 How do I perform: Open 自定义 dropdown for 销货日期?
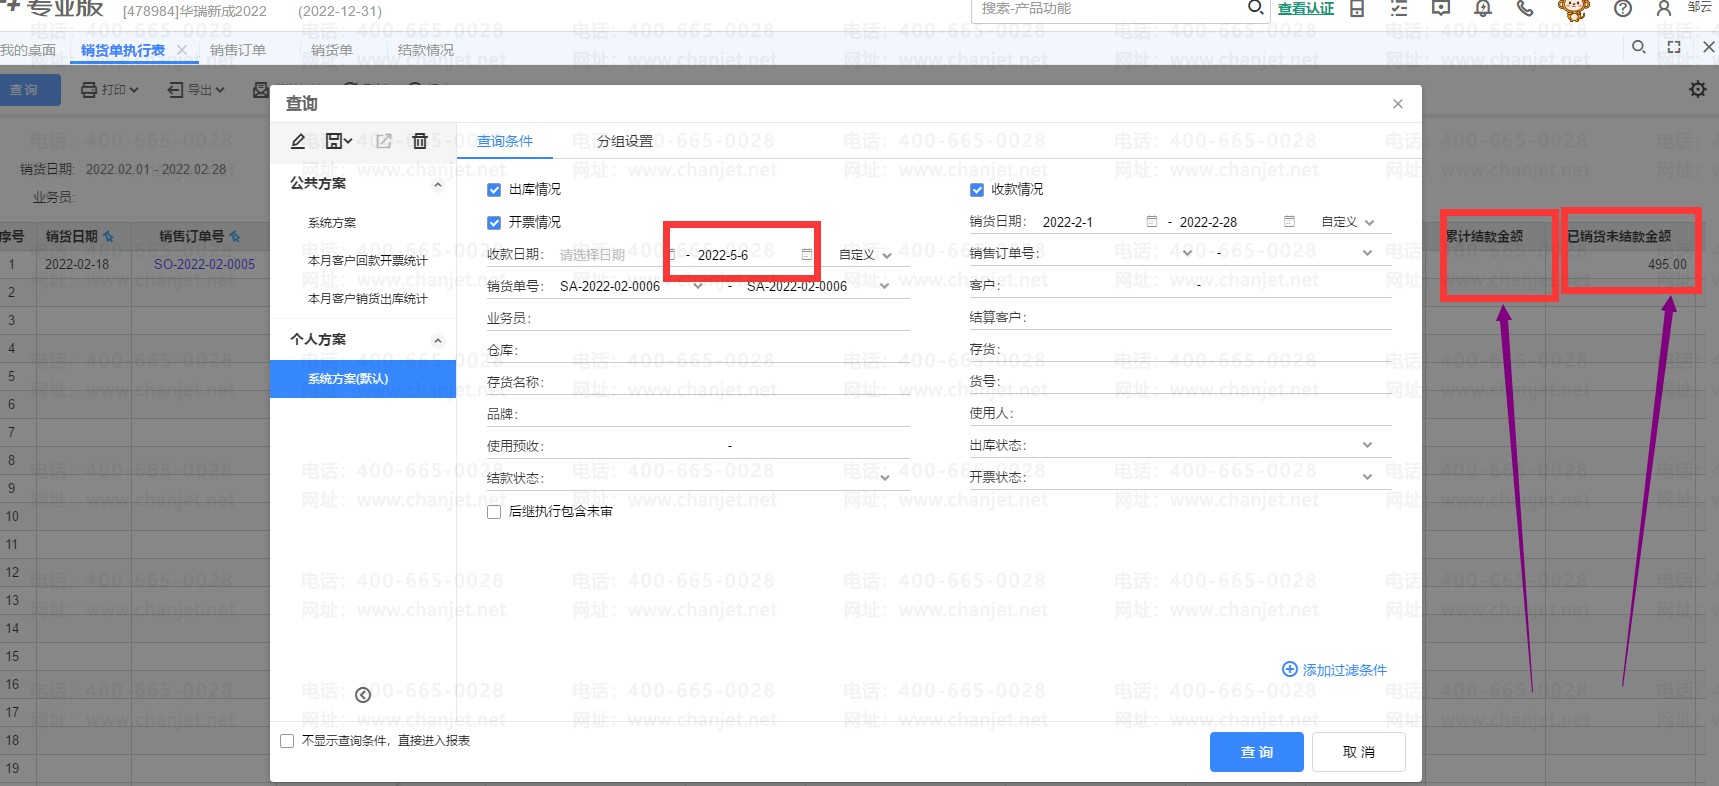tap(1348, 222)
